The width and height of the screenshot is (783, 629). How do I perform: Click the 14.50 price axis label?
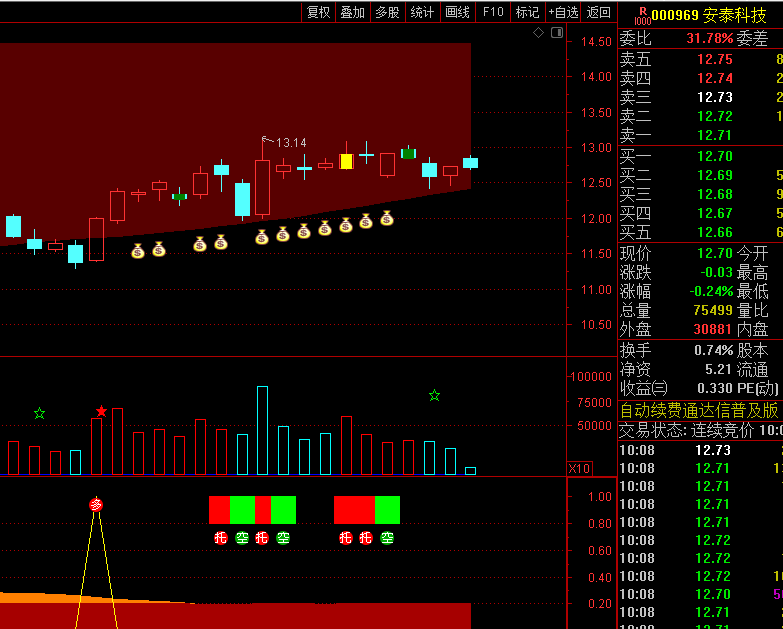coord(596,41)
